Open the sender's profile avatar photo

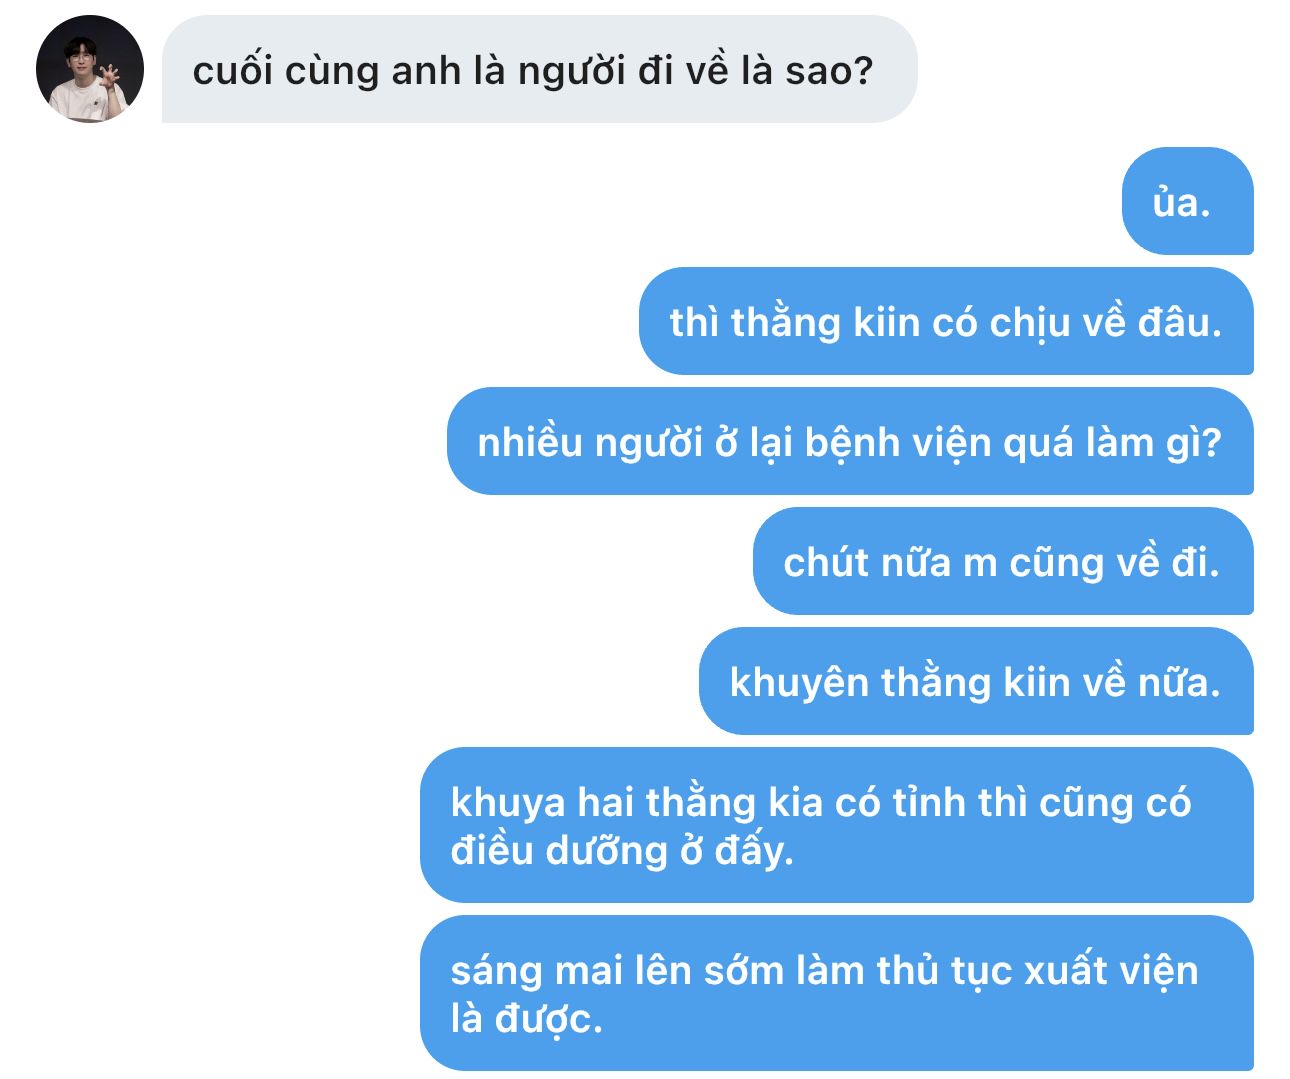click(90, 69)
